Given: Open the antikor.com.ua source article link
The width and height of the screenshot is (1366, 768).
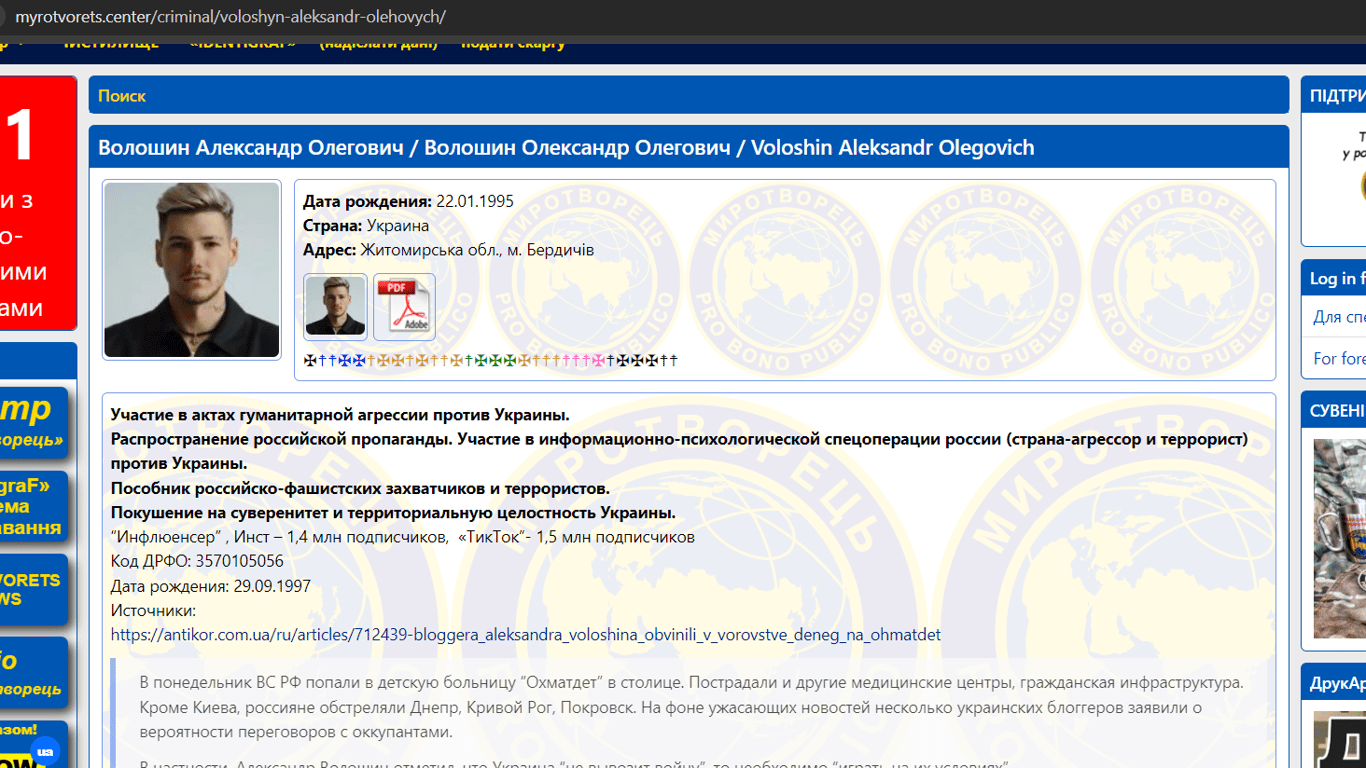Looking at the screenshot, I should (x=525, y=634).
